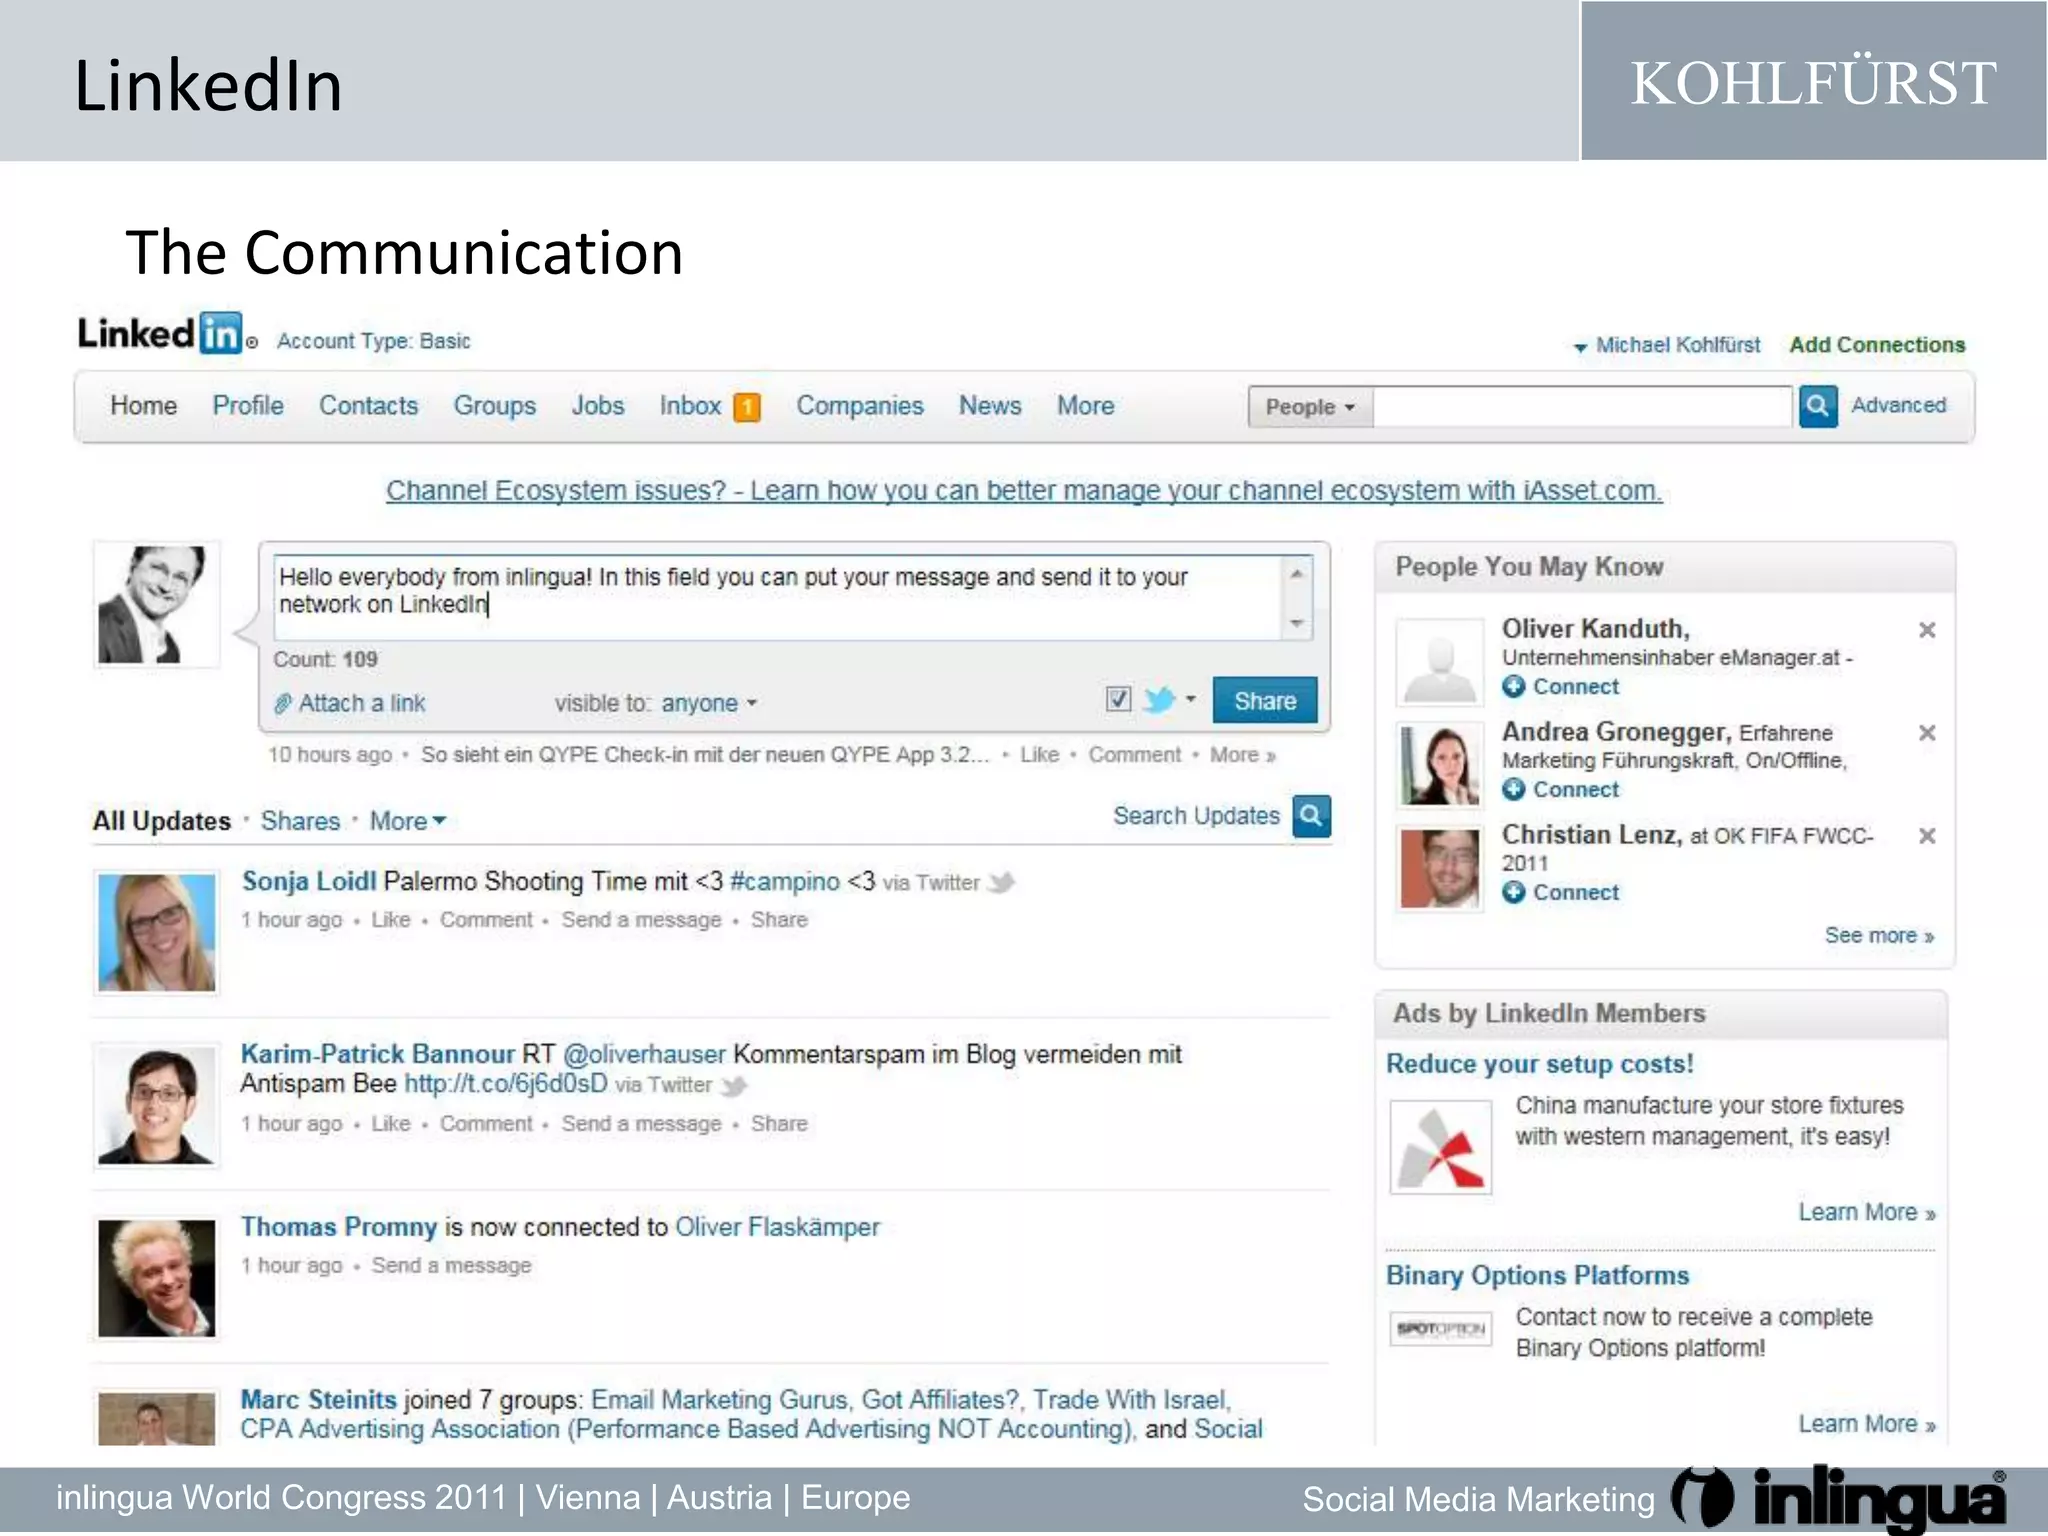This screenshot has height=1536, width=2048.
Task: Click Connect plus icon for Andrea Gronegger
Action: [1514, 790]
